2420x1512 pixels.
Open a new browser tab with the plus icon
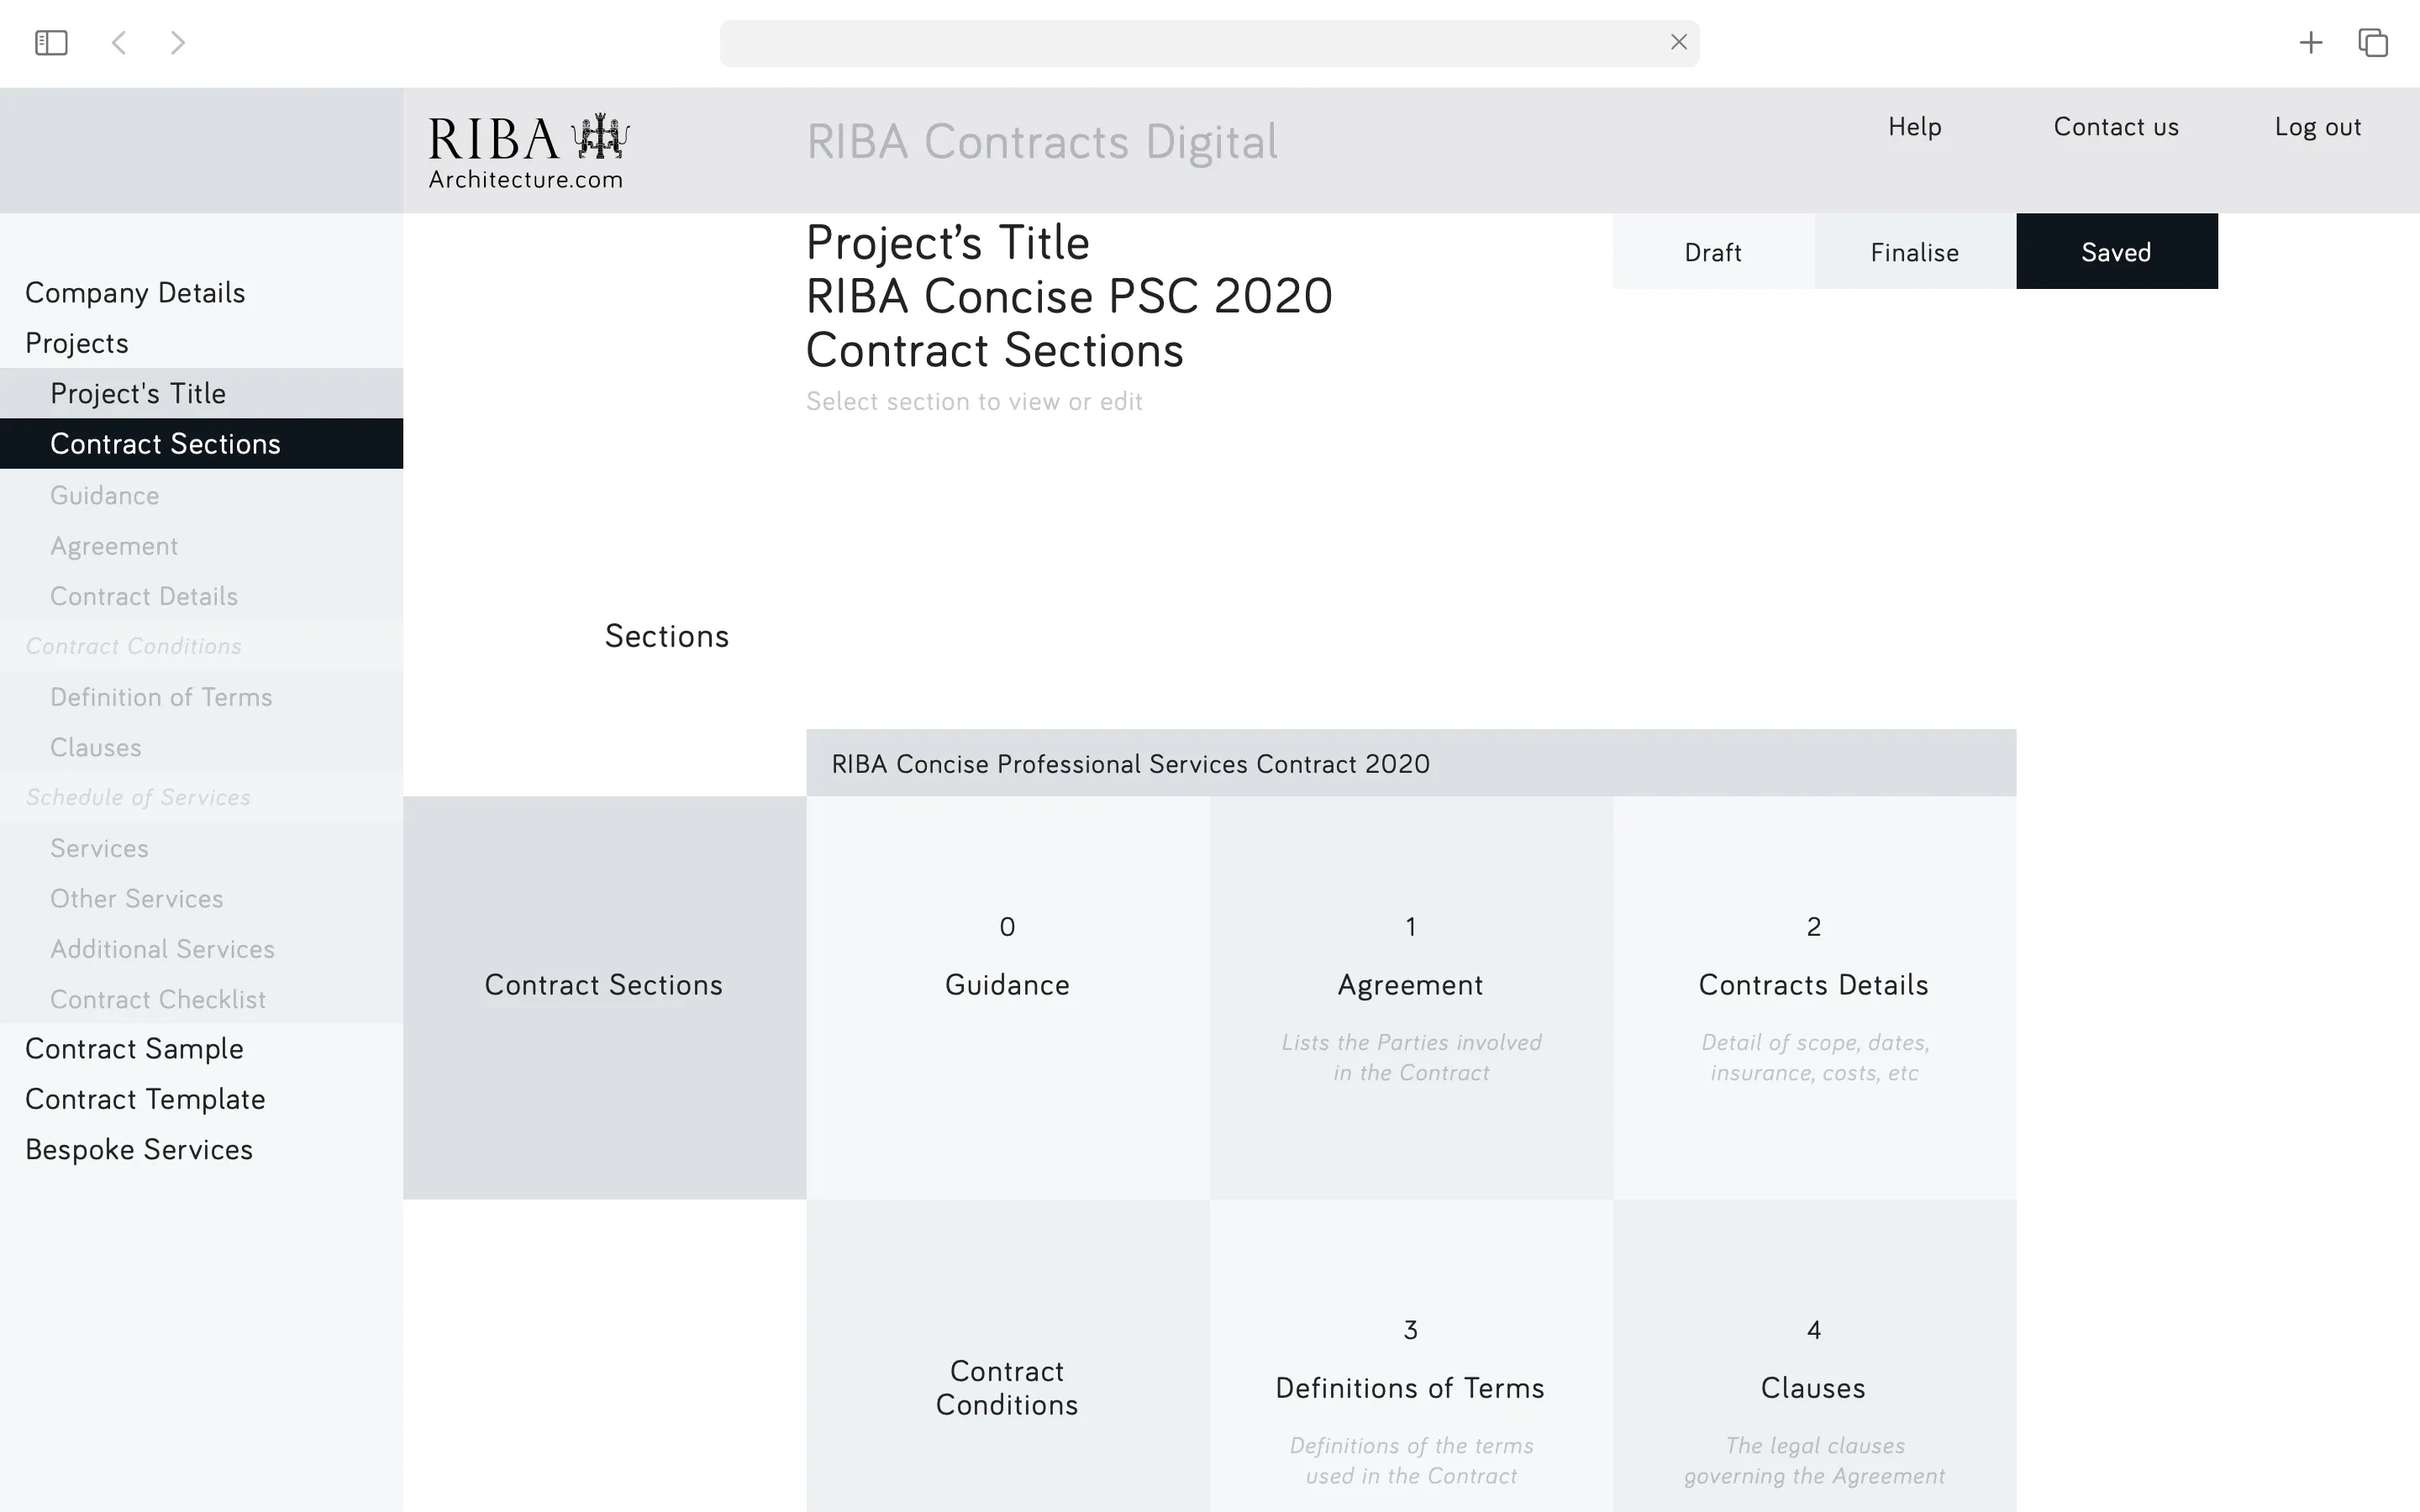[2311, 42]
